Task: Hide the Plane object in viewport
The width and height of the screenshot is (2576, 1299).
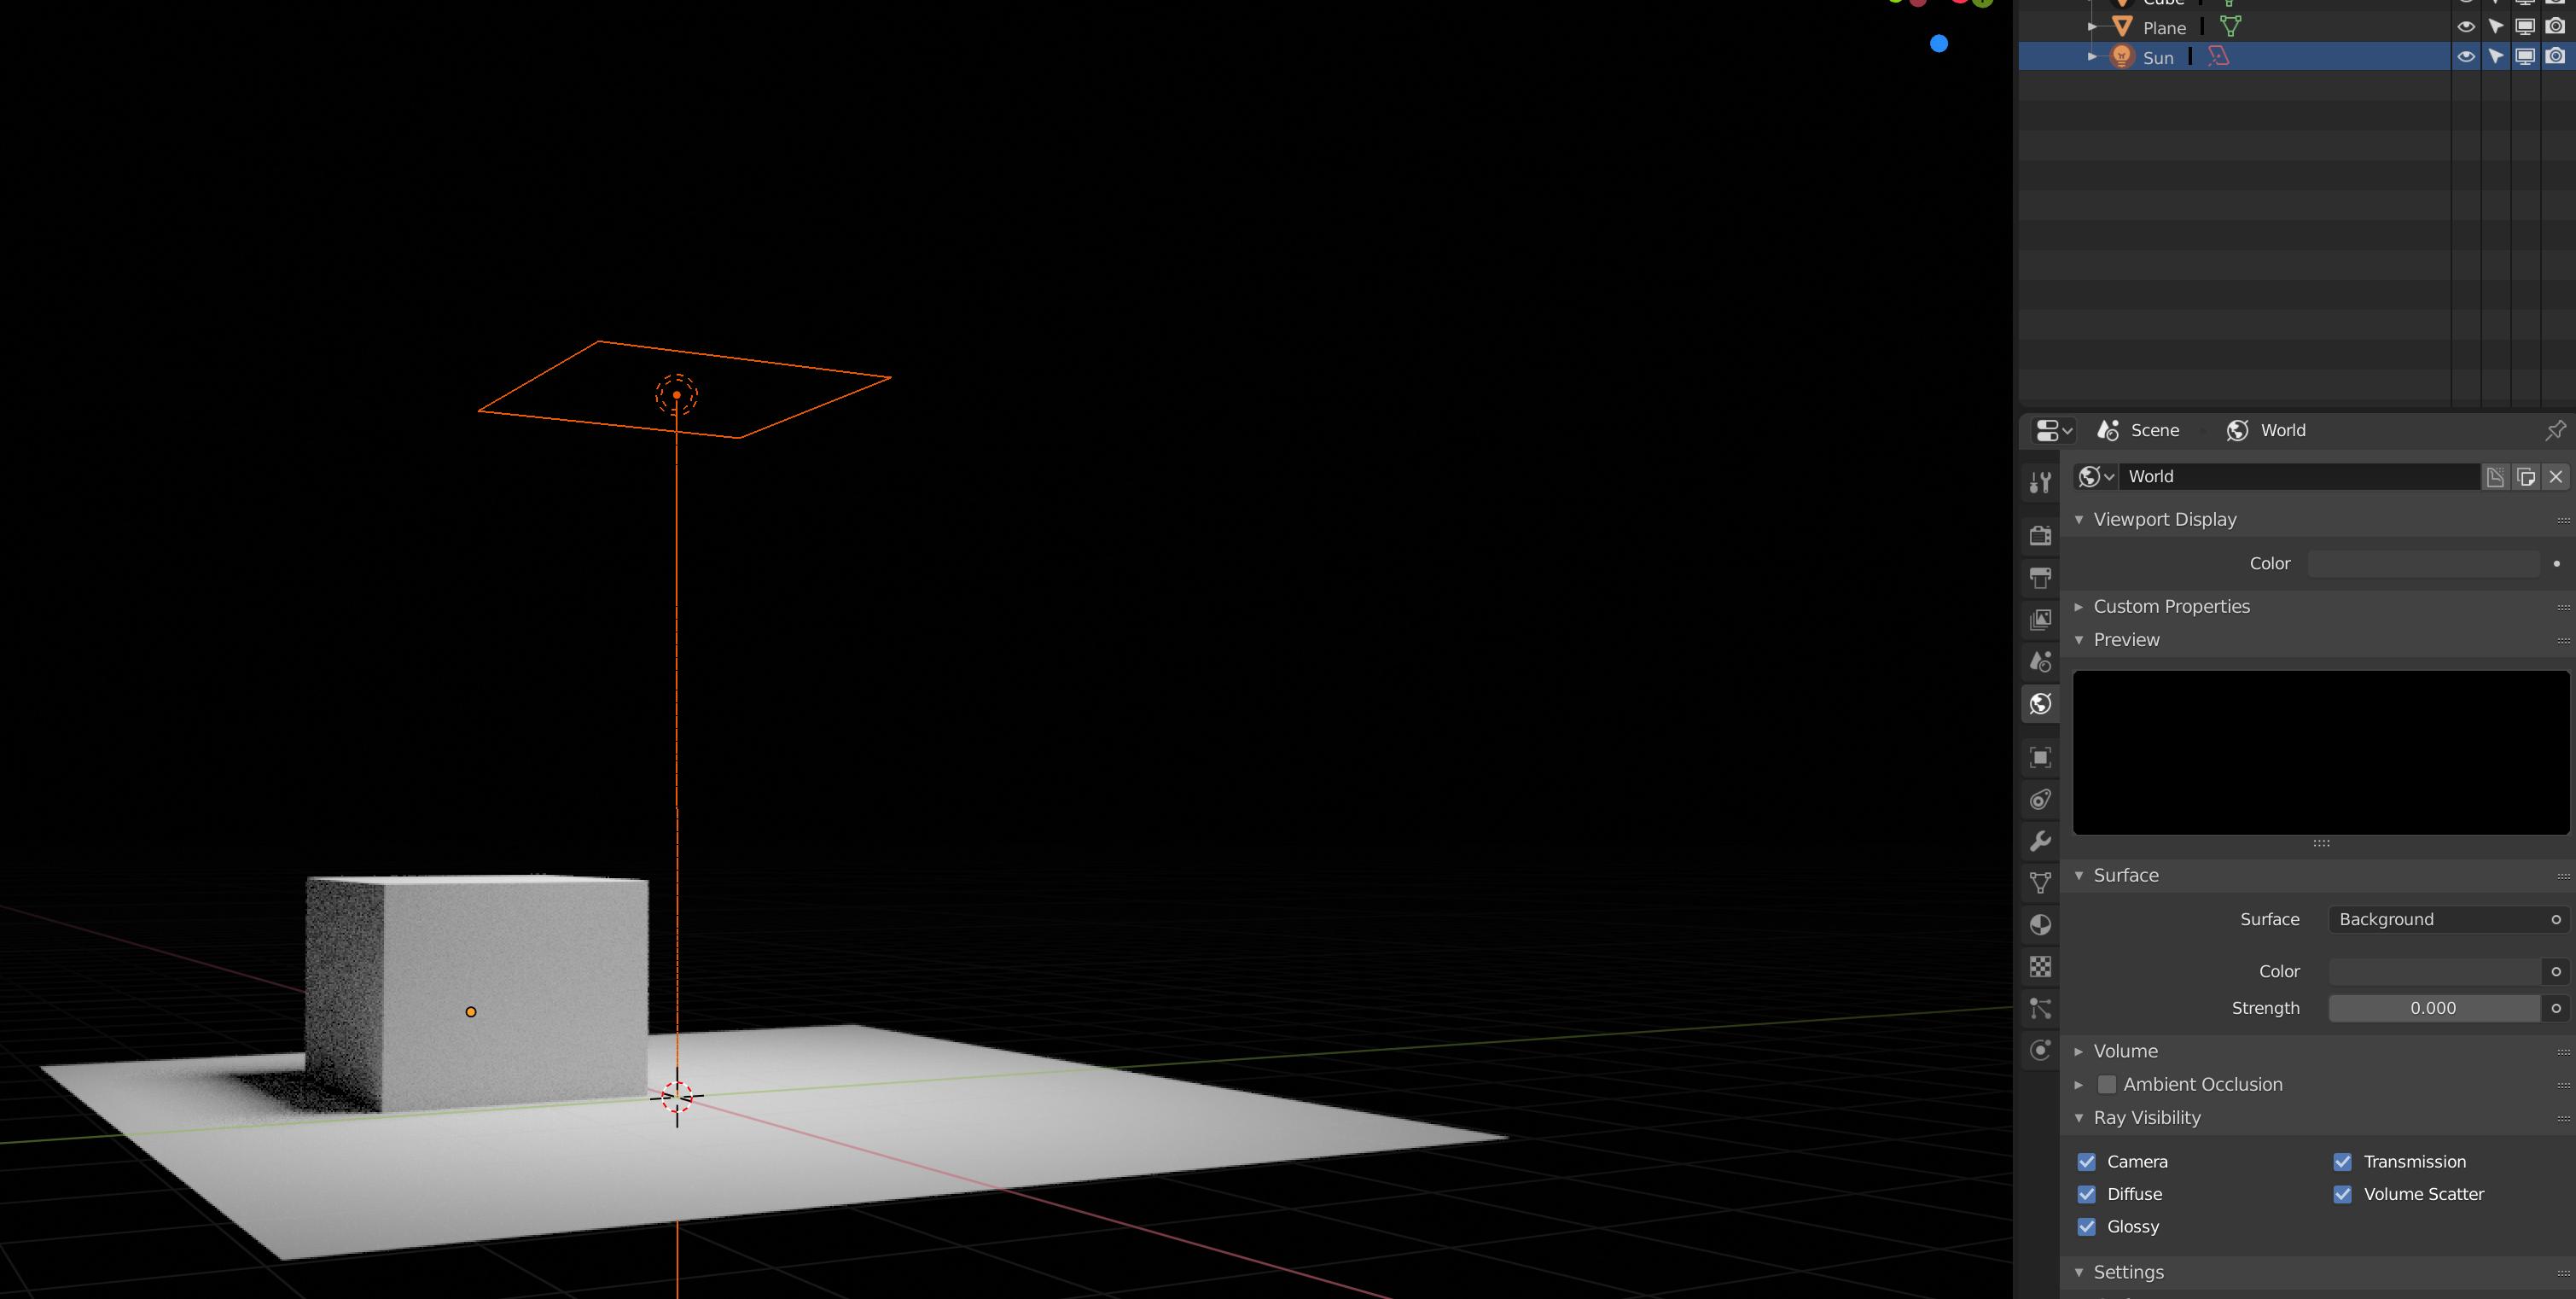Action: (2465, 27)
